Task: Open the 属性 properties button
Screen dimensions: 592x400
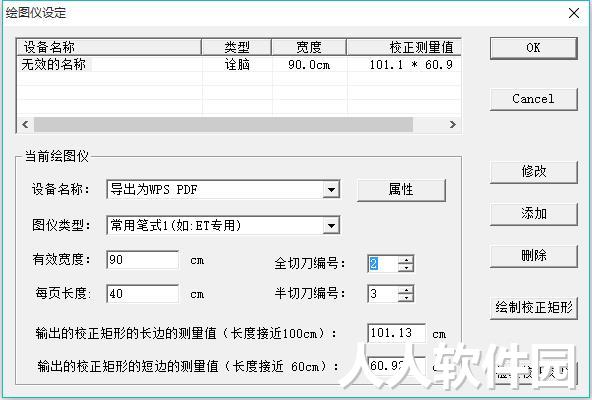Action: click(x=401, y=190)
